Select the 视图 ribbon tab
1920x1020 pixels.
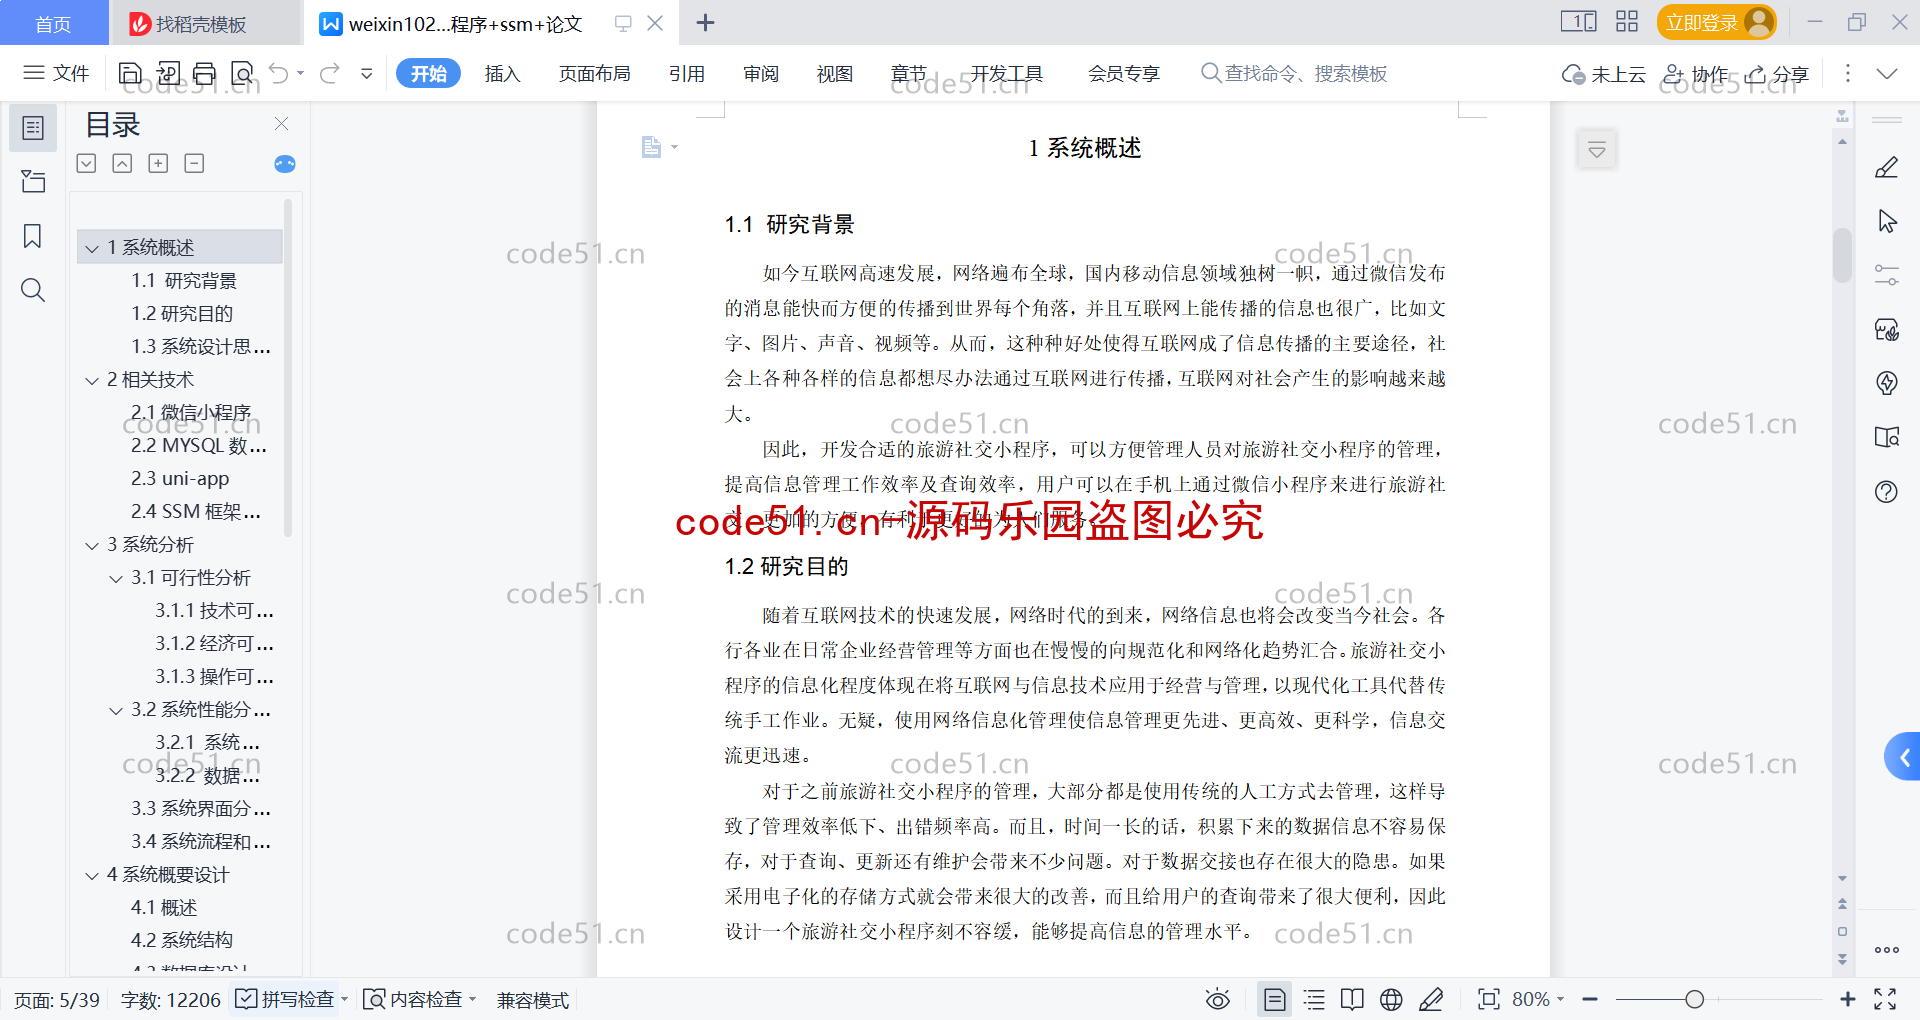coord(834,73)
